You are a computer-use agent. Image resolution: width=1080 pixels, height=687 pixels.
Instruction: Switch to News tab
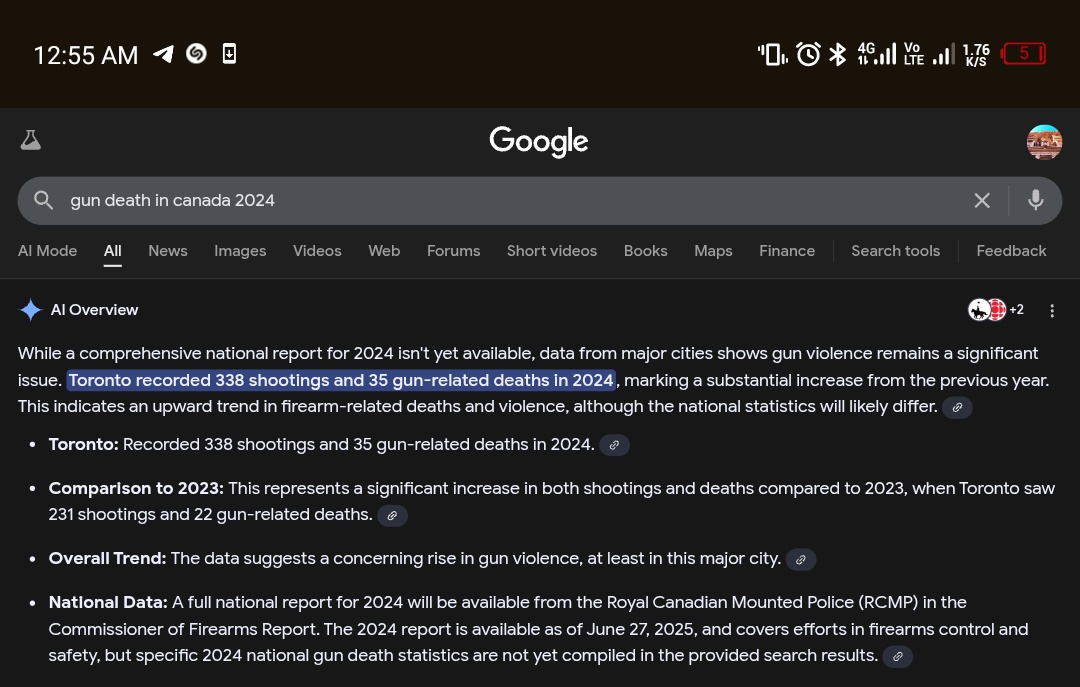coord(168,251)
